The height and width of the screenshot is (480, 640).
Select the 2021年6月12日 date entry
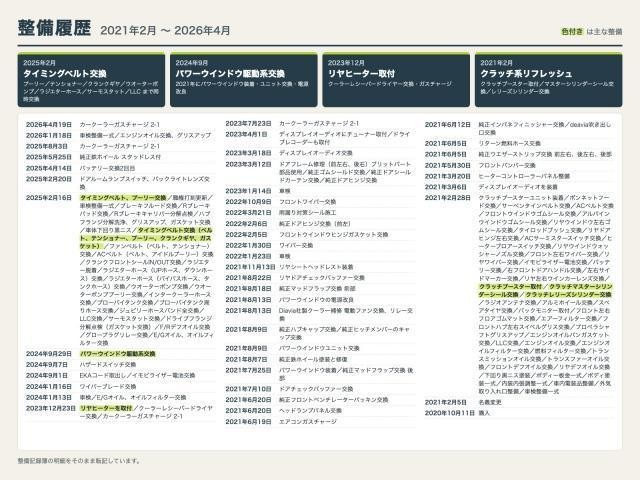[448, 124]
